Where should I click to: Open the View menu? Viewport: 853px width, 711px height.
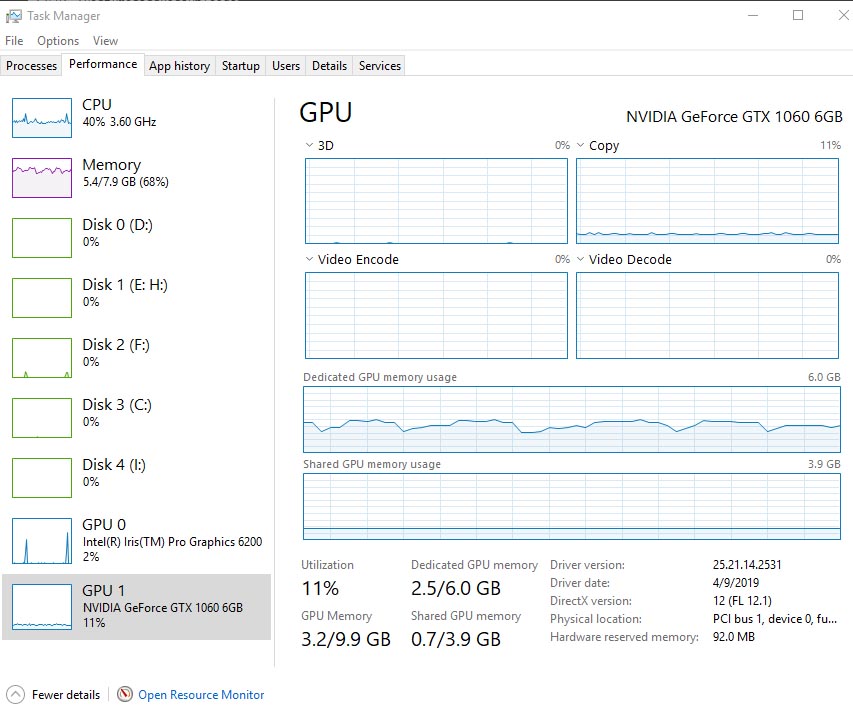105,41
